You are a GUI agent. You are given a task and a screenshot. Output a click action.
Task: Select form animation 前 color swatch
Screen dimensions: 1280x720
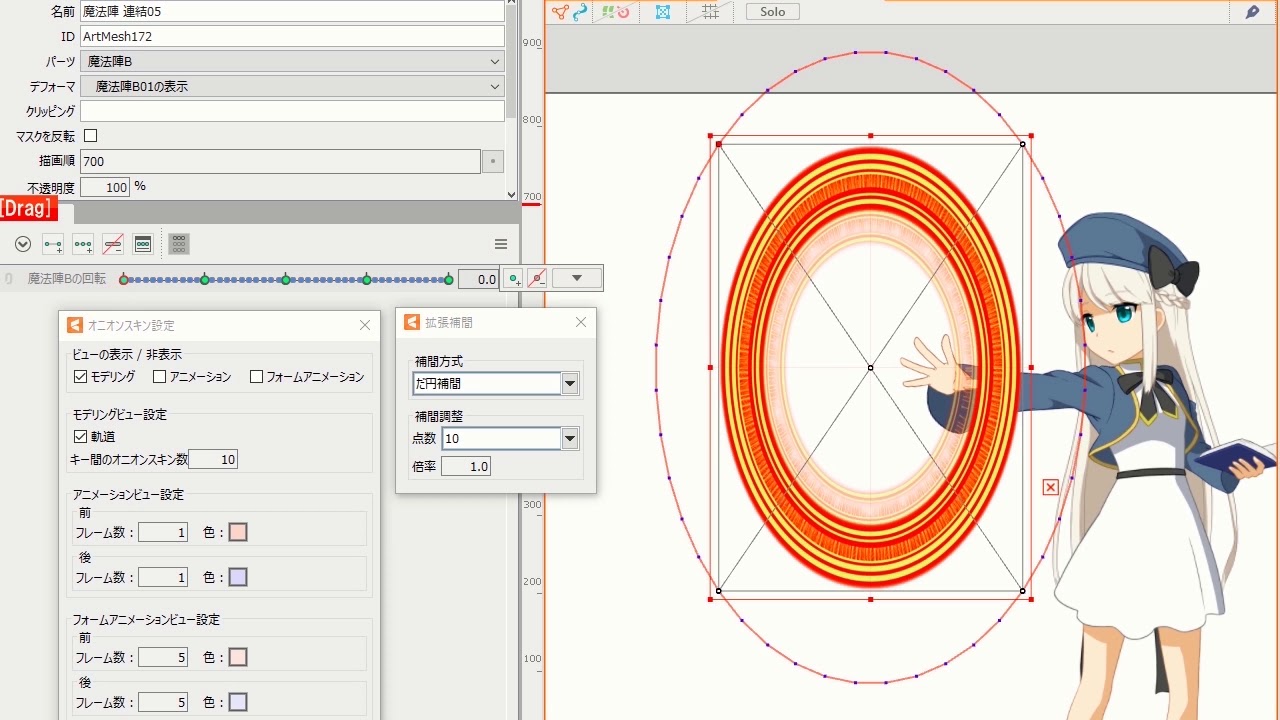pos(238,657)
